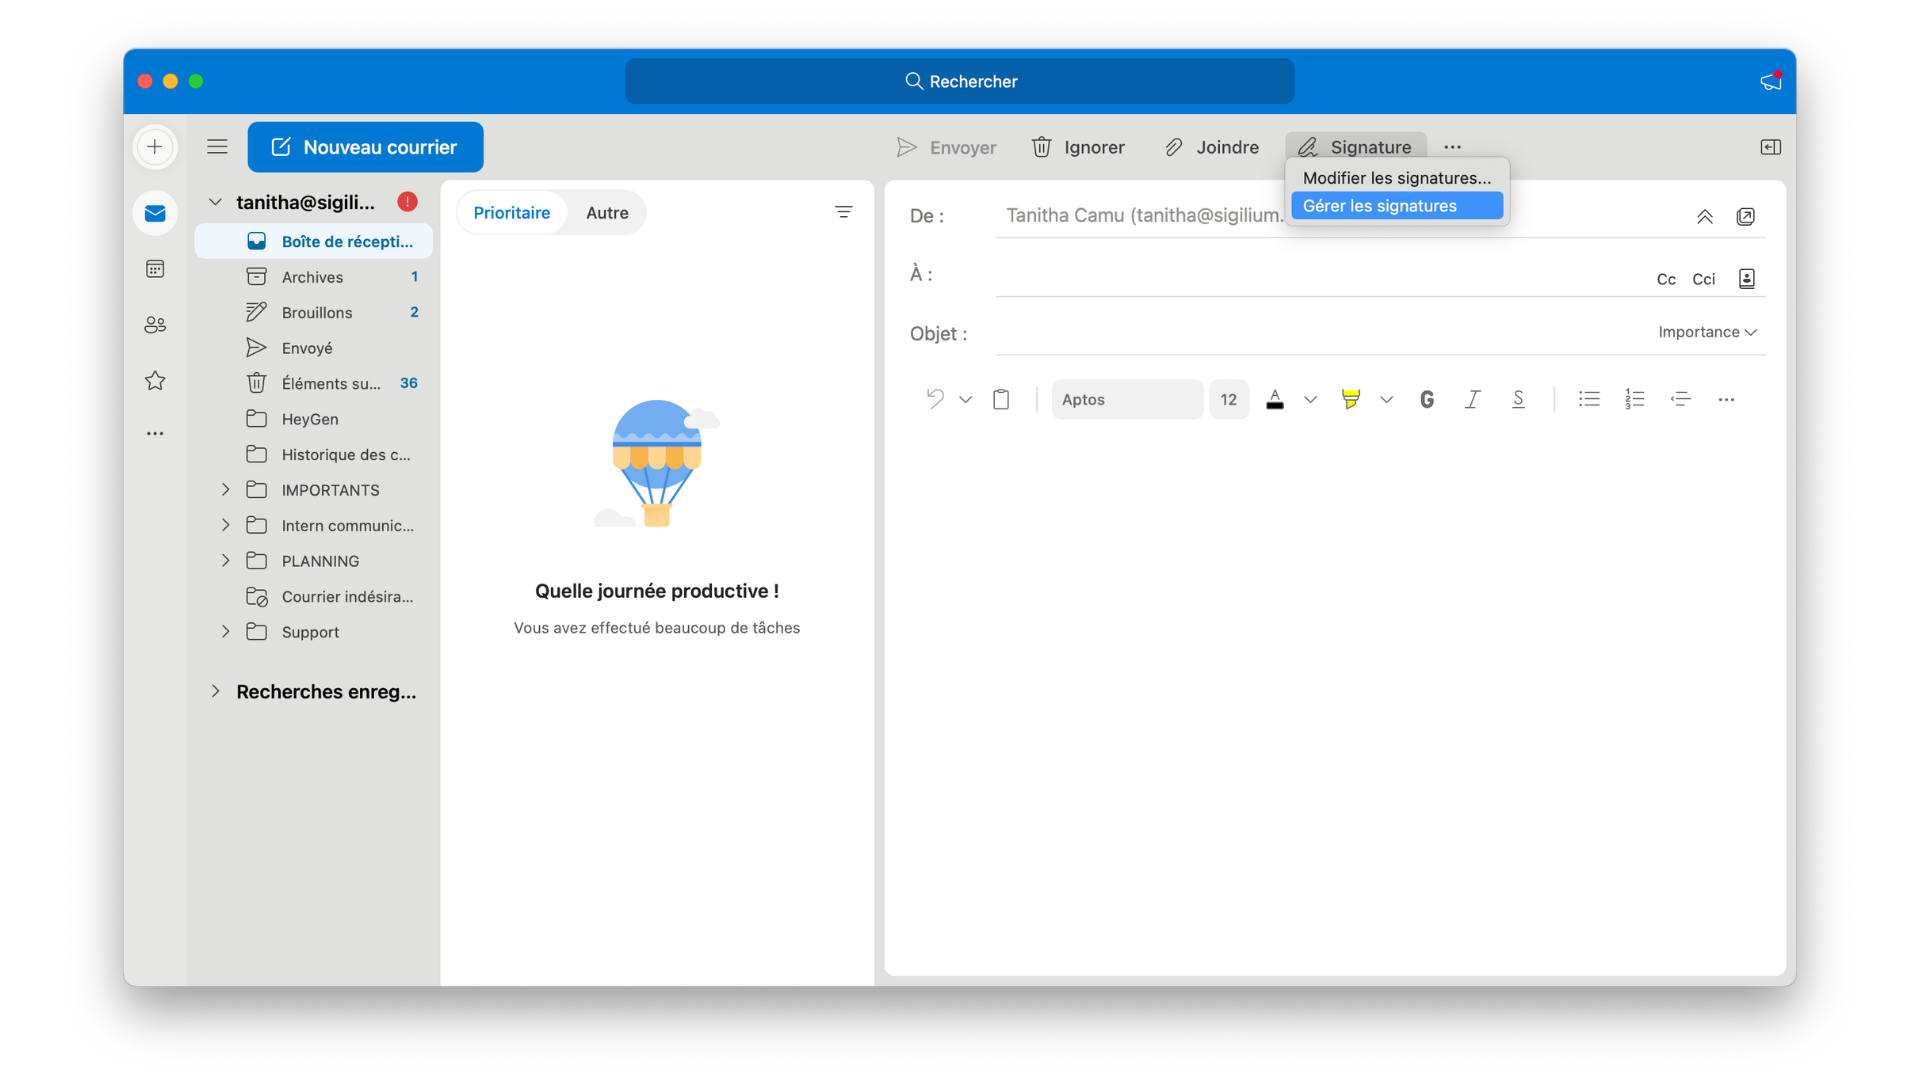Viewport: 1920px width, 1080px height.
Task: Open the calendar view in sidebar
Action: 155,269
